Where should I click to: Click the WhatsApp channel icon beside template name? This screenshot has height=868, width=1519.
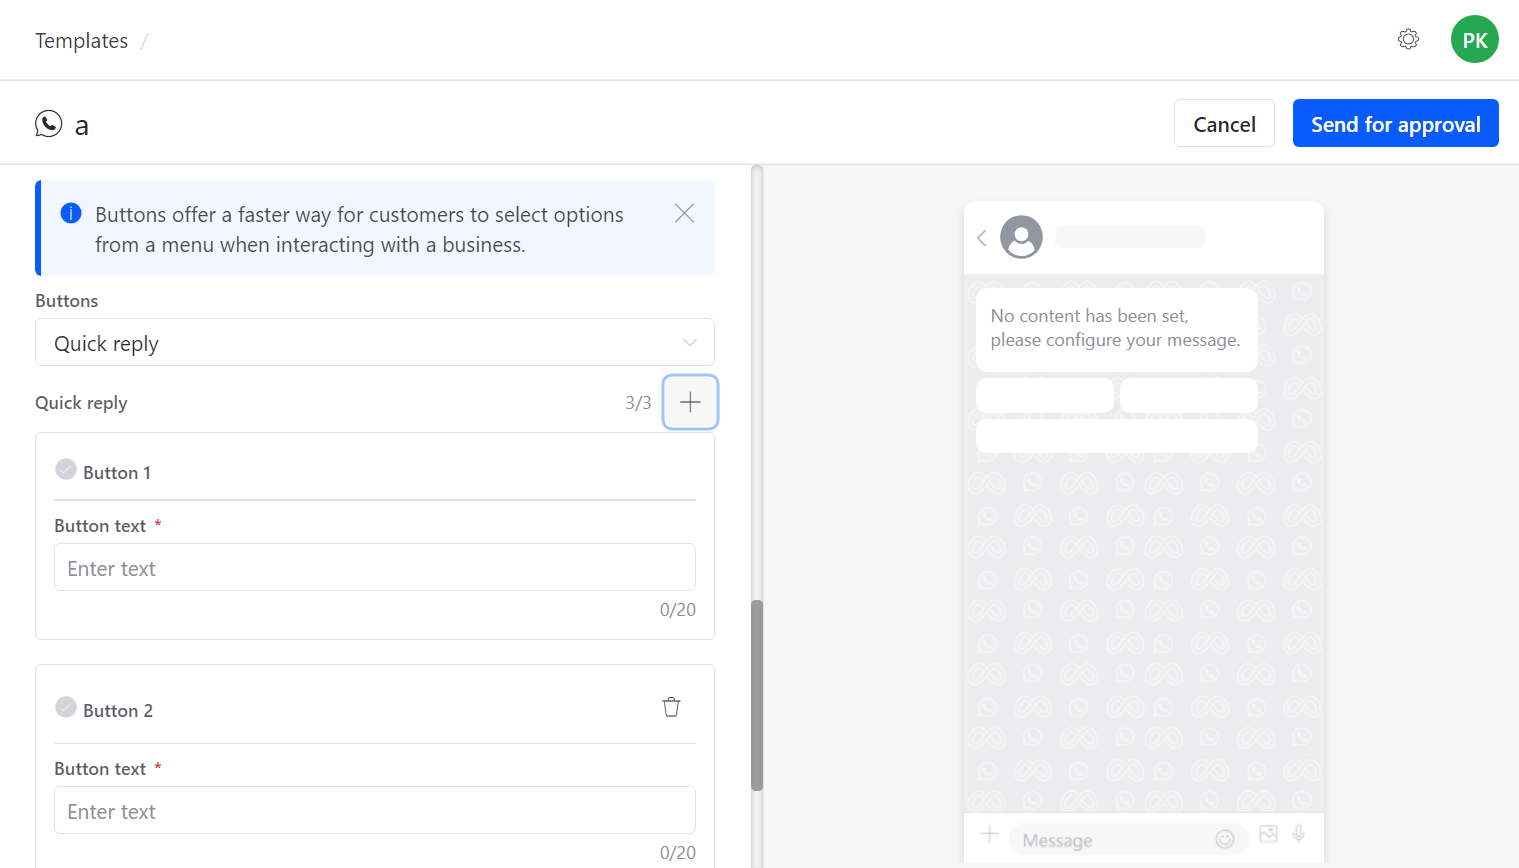48,123
